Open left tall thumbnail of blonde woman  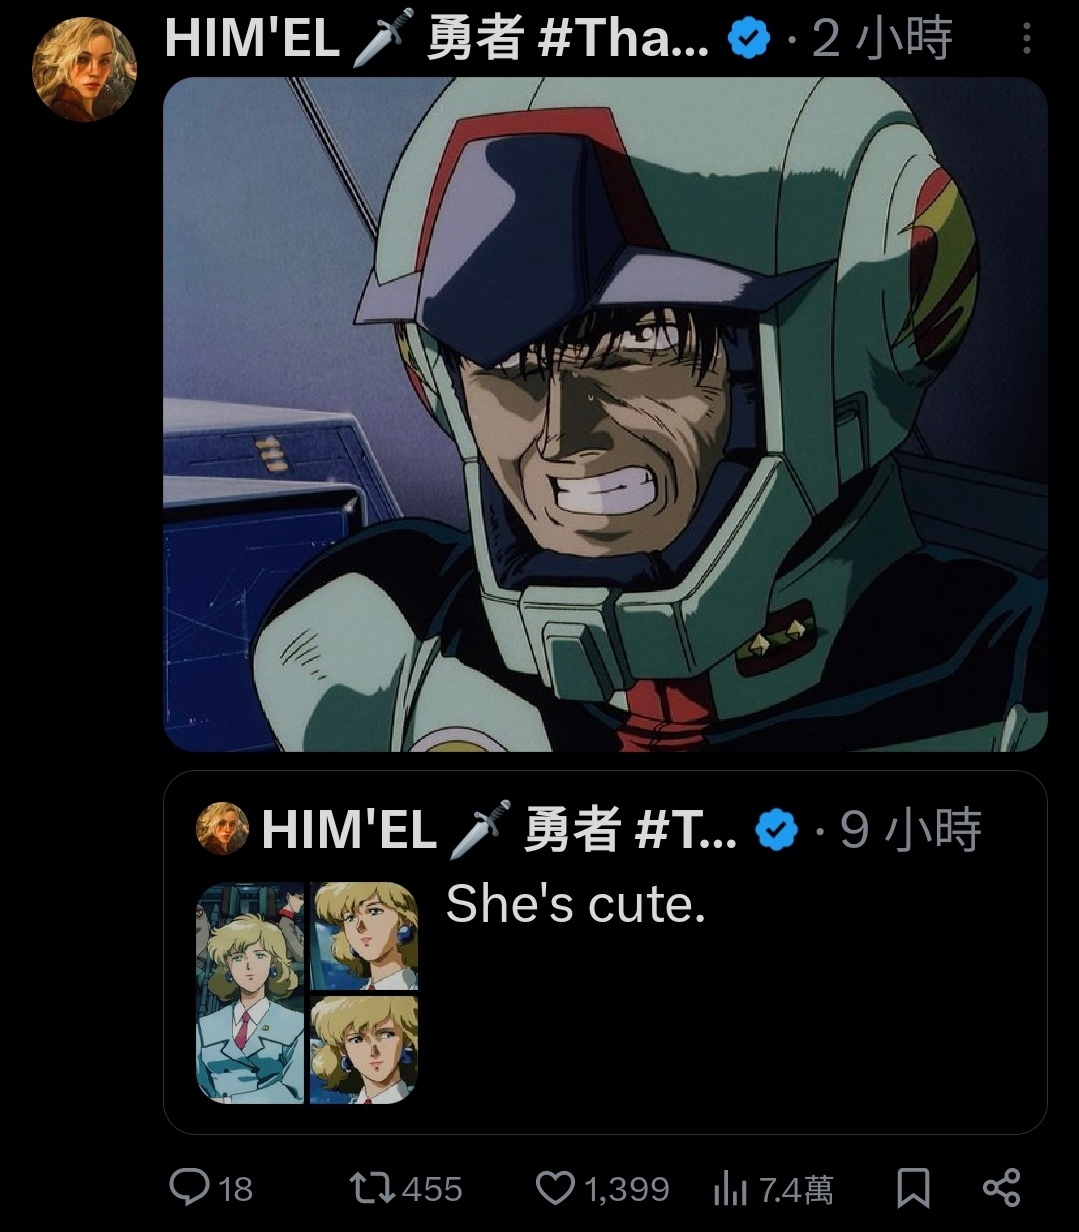(250, 992)
